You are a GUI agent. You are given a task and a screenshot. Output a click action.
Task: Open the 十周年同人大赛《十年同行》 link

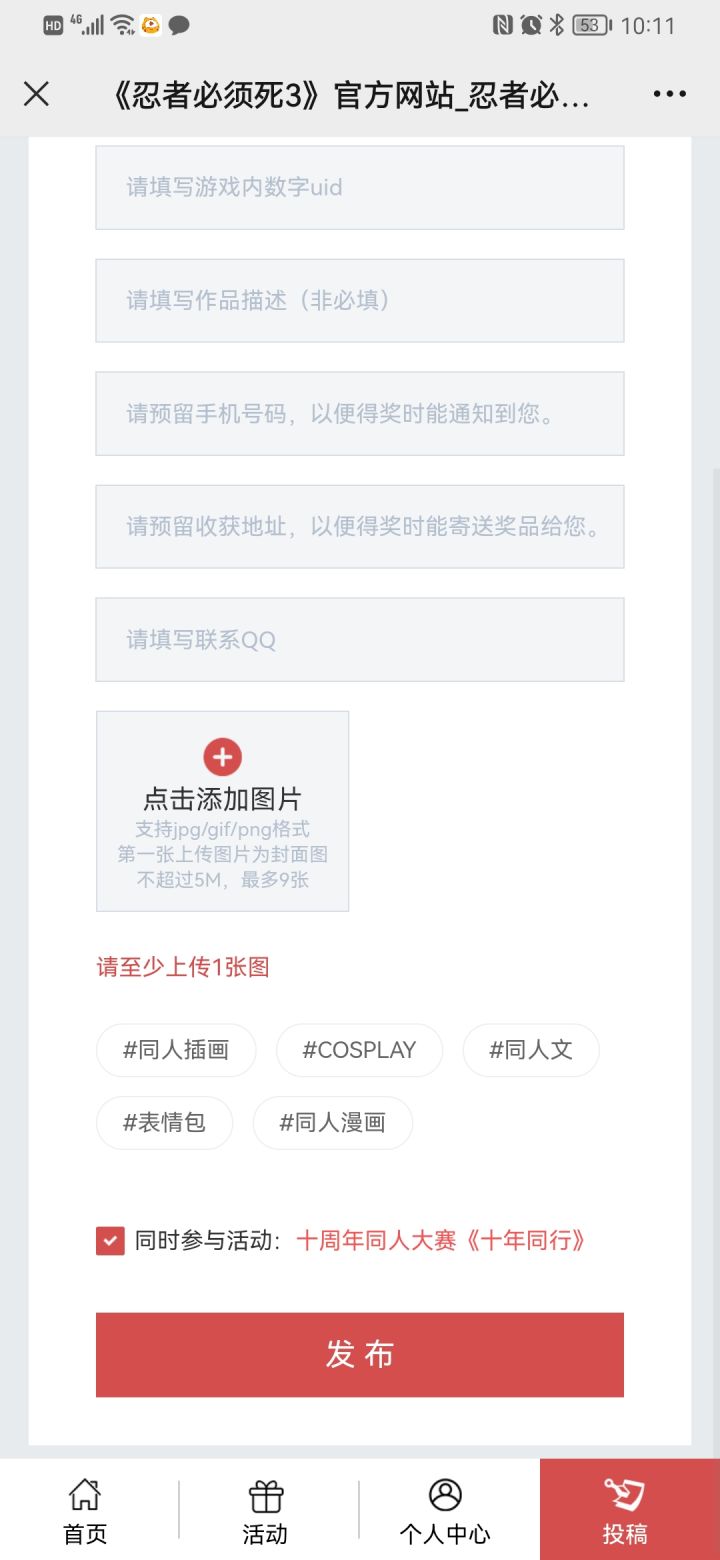click(x=441, y=1241)
